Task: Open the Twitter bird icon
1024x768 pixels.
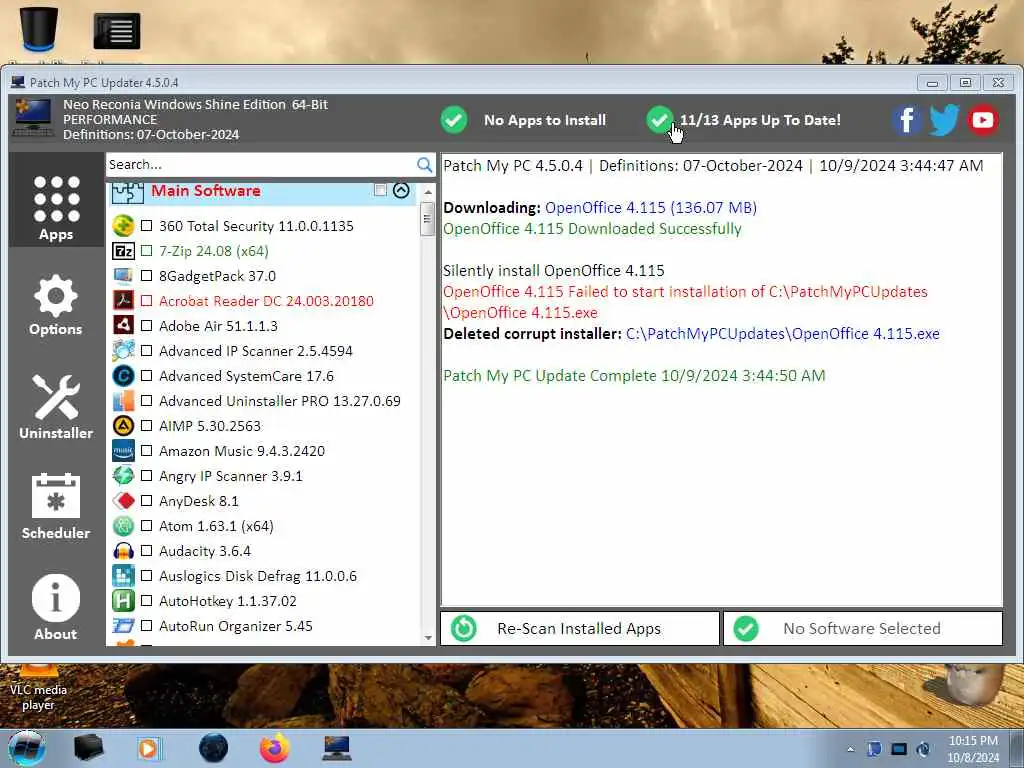Action: coord(944,120)
